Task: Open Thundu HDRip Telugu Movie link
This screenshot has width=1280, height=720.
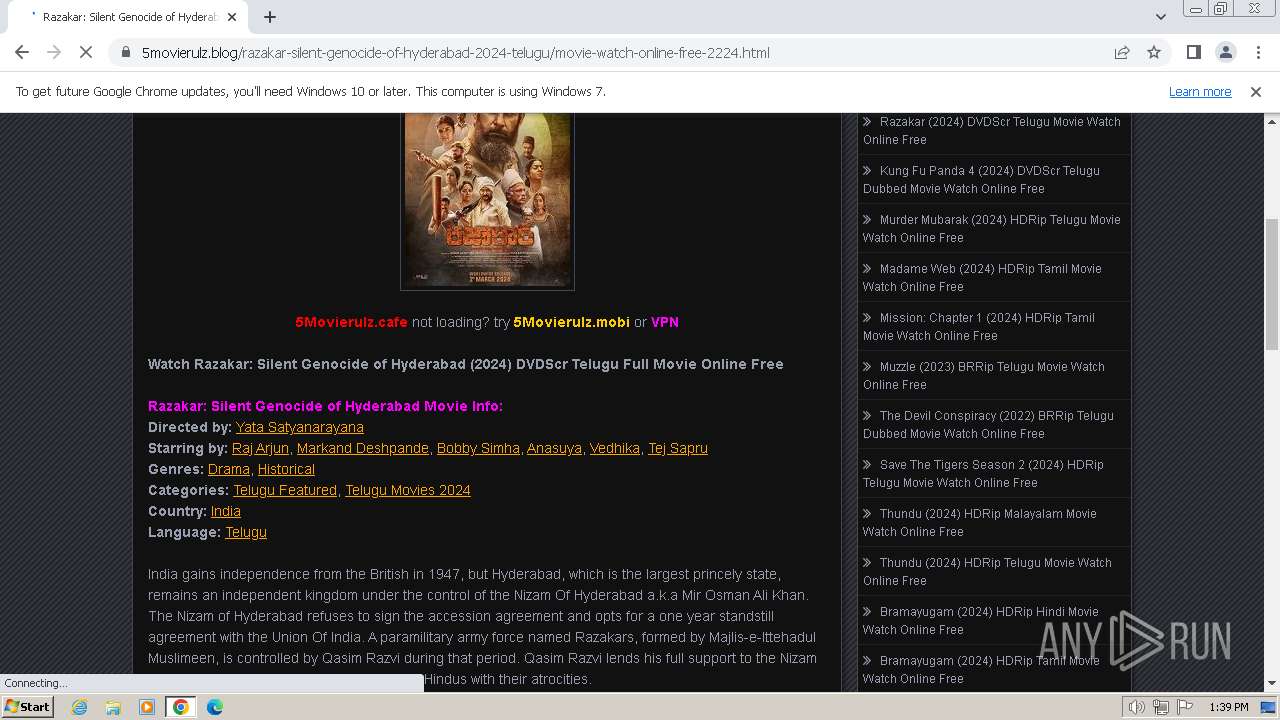Action: 987,572
